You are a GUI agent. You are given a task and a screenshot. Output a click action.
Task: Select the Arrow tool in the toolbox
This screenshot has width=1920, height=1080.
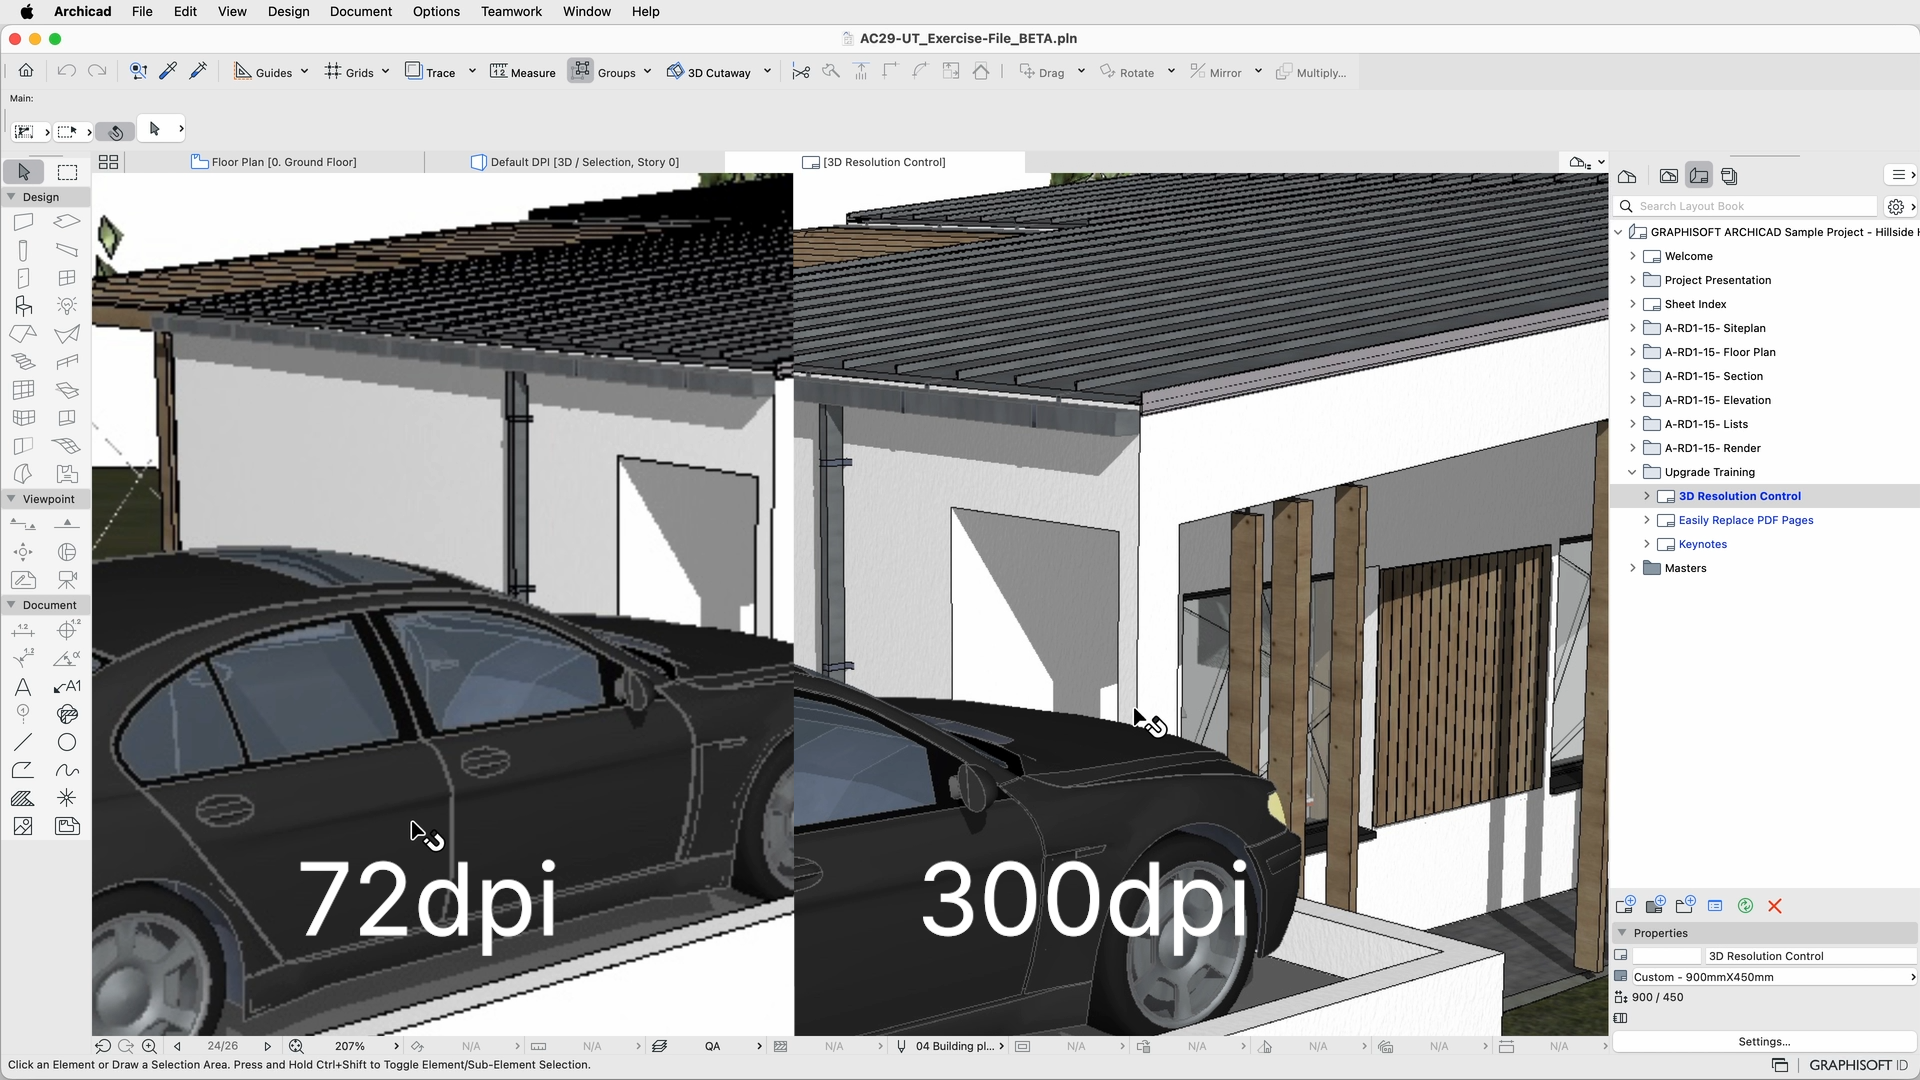[x=23, y=172]
